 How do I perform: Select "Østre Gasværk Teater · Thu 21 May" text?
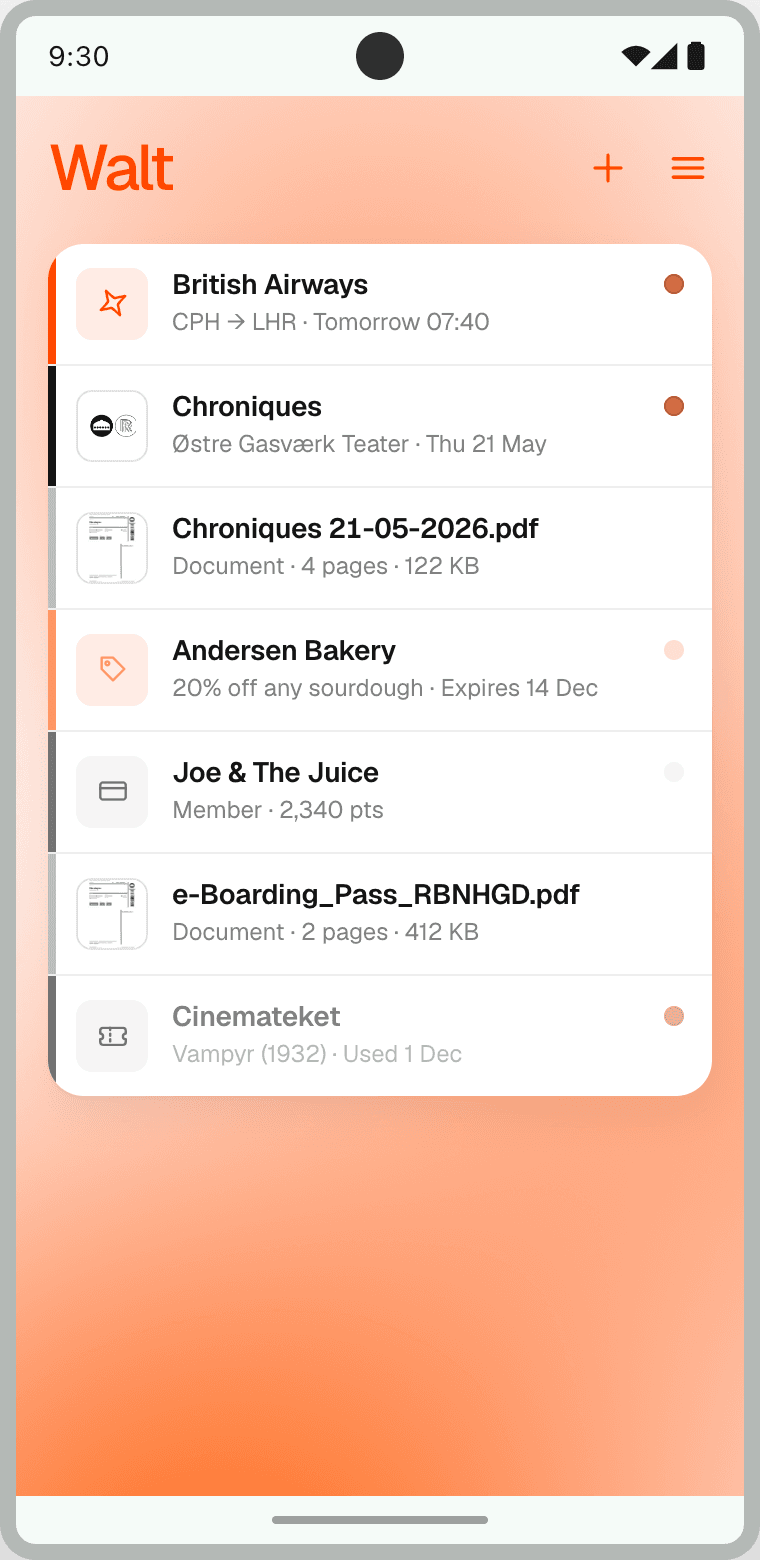pyautogui.click(x=359, y=444)
